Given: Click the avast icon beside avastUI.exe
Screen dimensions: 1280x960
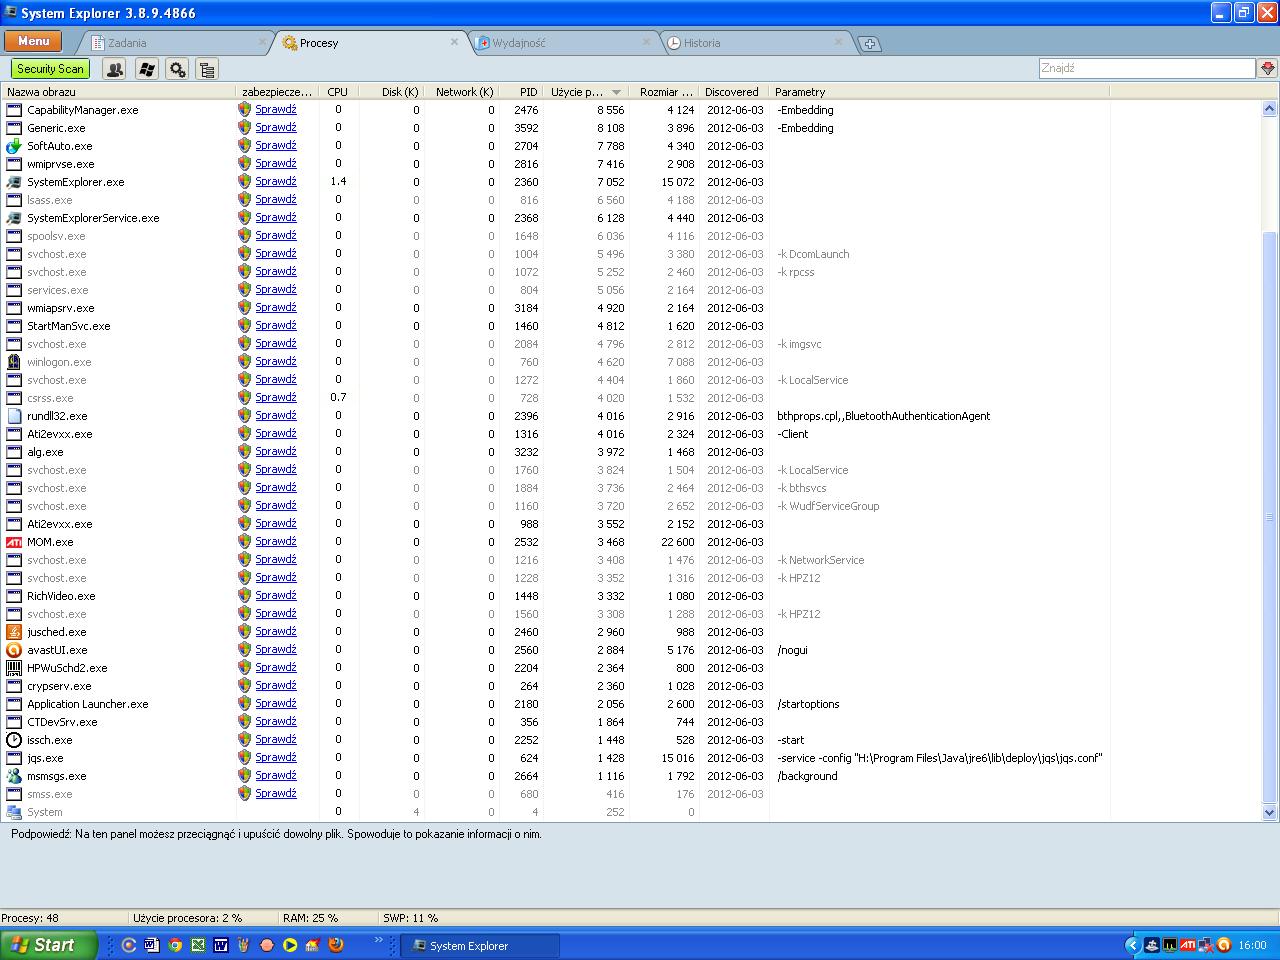Looking at the screenshot, I should 14,650.
